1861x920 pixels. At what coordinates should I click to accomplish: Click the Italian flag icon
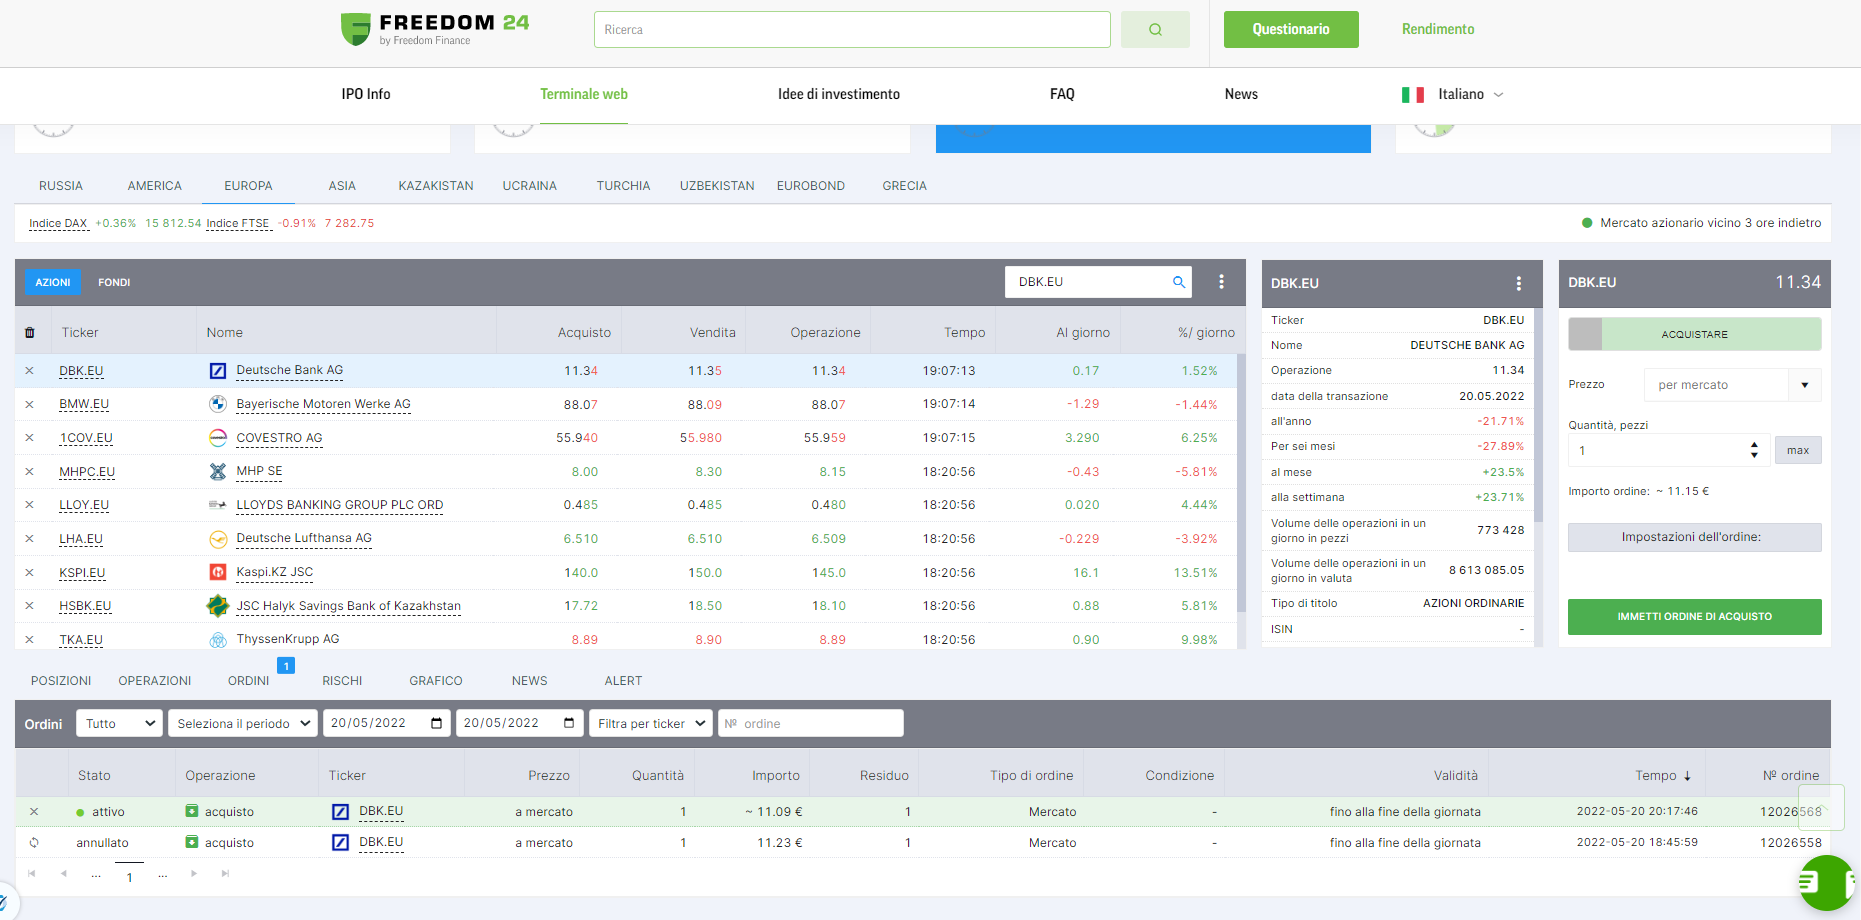[x=1413, y=95]
